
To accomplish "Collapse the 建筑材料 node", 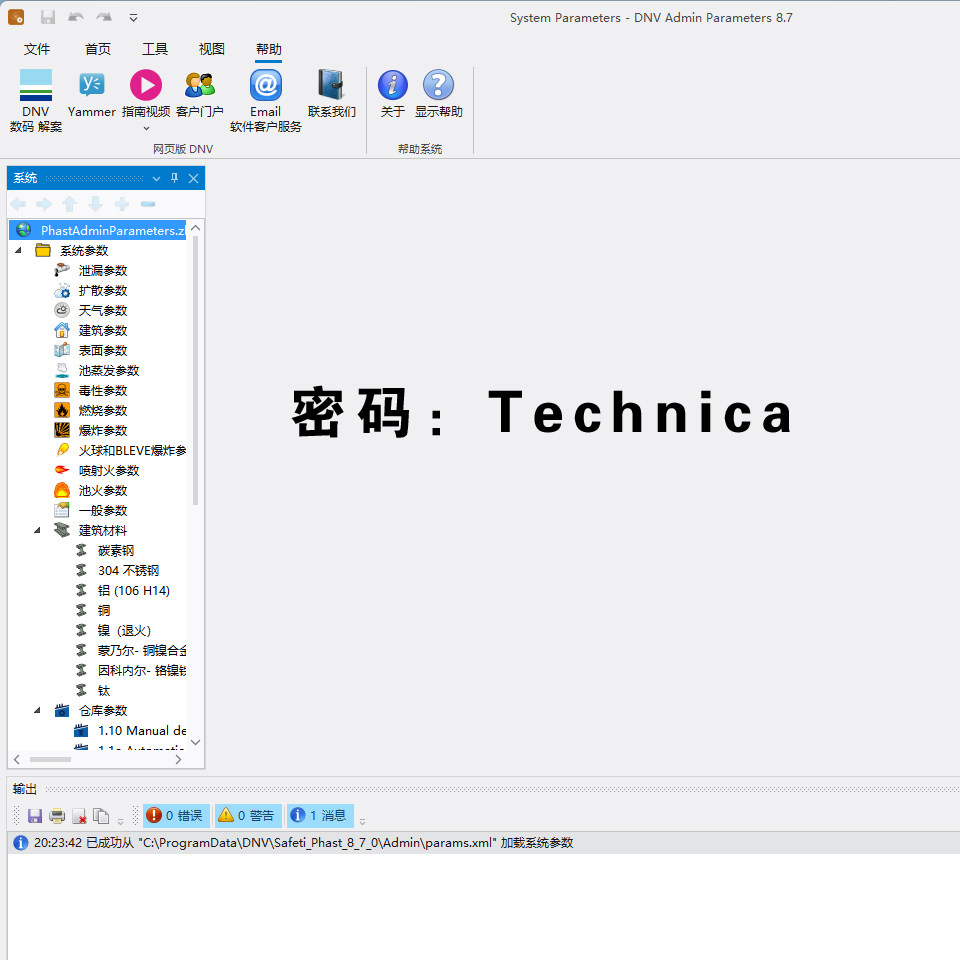I will [37, 530].
